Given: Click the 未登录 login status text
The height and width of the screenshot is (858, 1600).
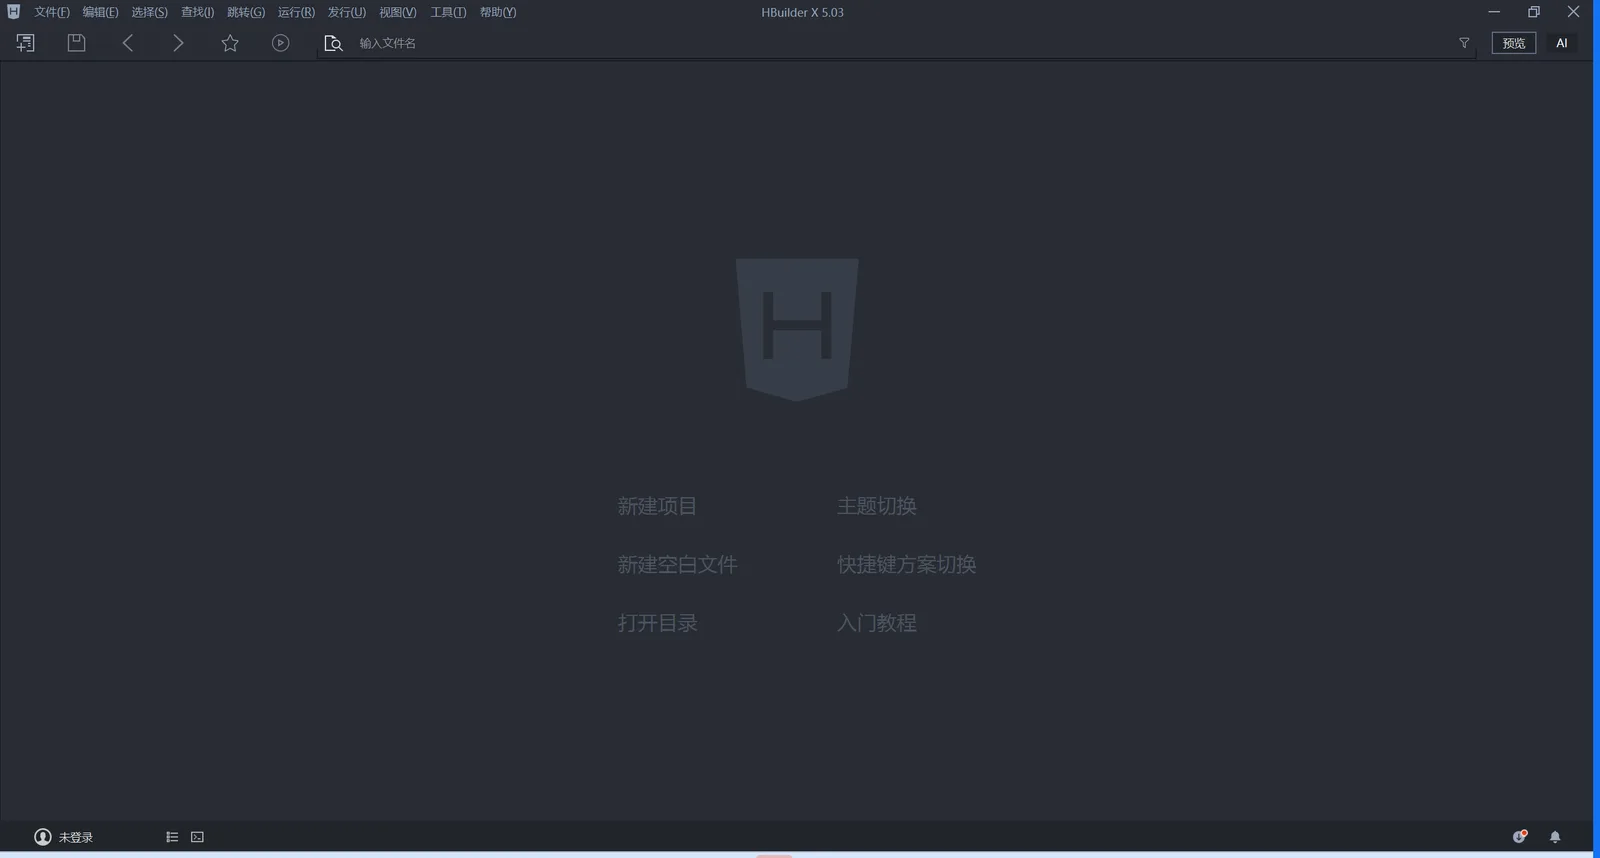Looking at the screenshot, I should coord(76,838).
